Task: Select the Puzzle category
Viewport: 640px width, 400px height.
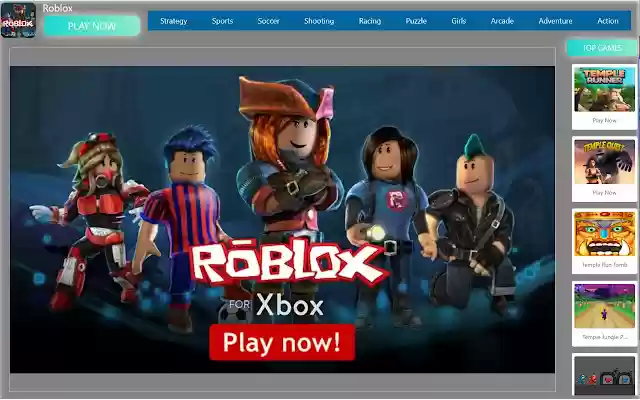Action: 416,21
